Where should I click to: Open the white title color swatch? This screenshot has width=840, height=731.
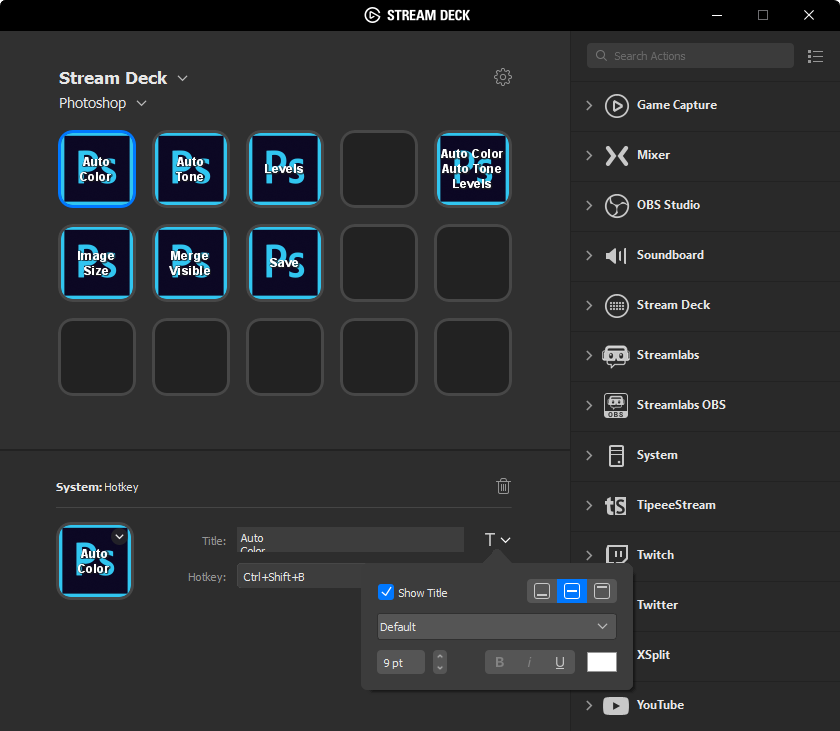tap(601, 662)
